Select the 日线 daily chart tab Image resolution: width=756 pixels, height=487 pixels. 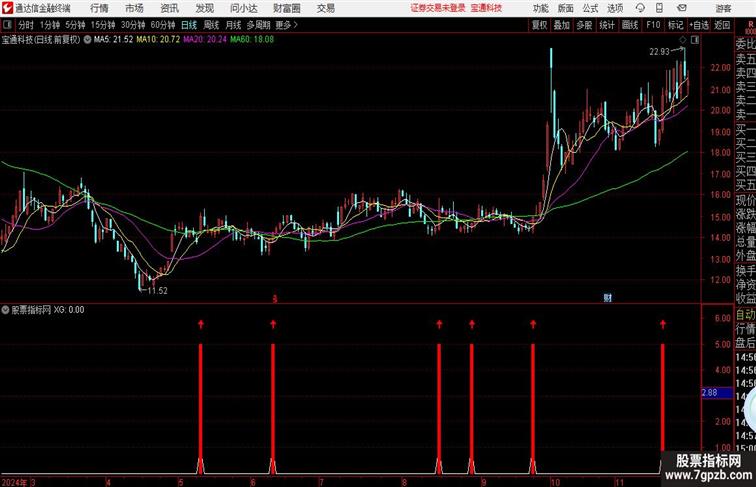(189, 25)
